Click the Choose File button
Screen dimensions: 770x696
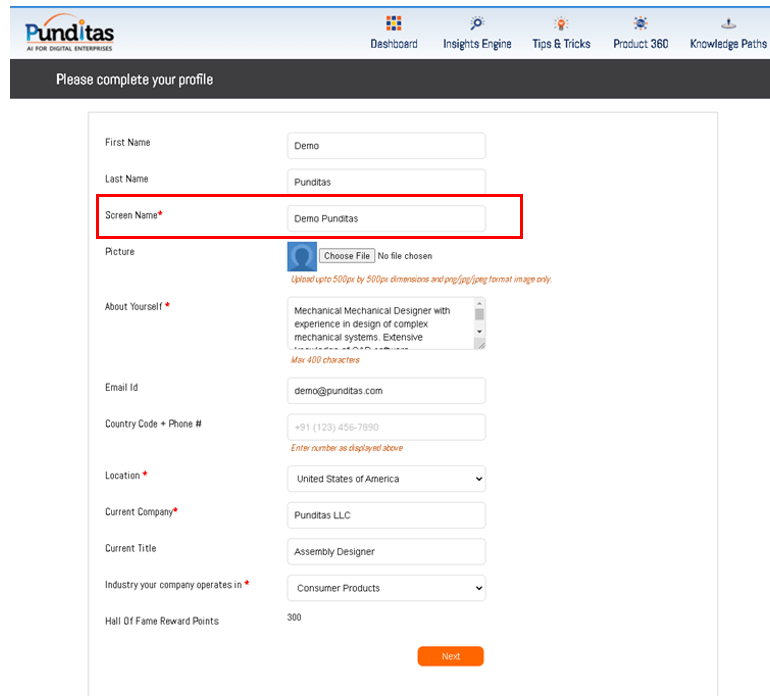click(x=347, y=256)
